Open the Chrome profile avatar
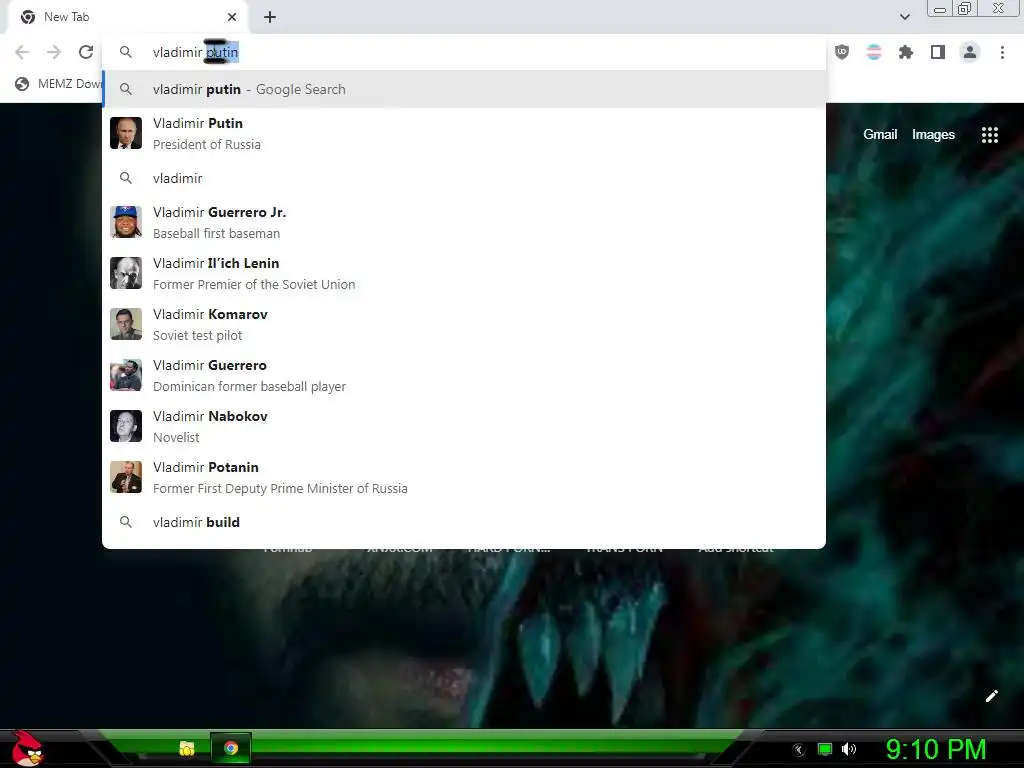Viewport: 1024px width, 768px height. [970, 52]
